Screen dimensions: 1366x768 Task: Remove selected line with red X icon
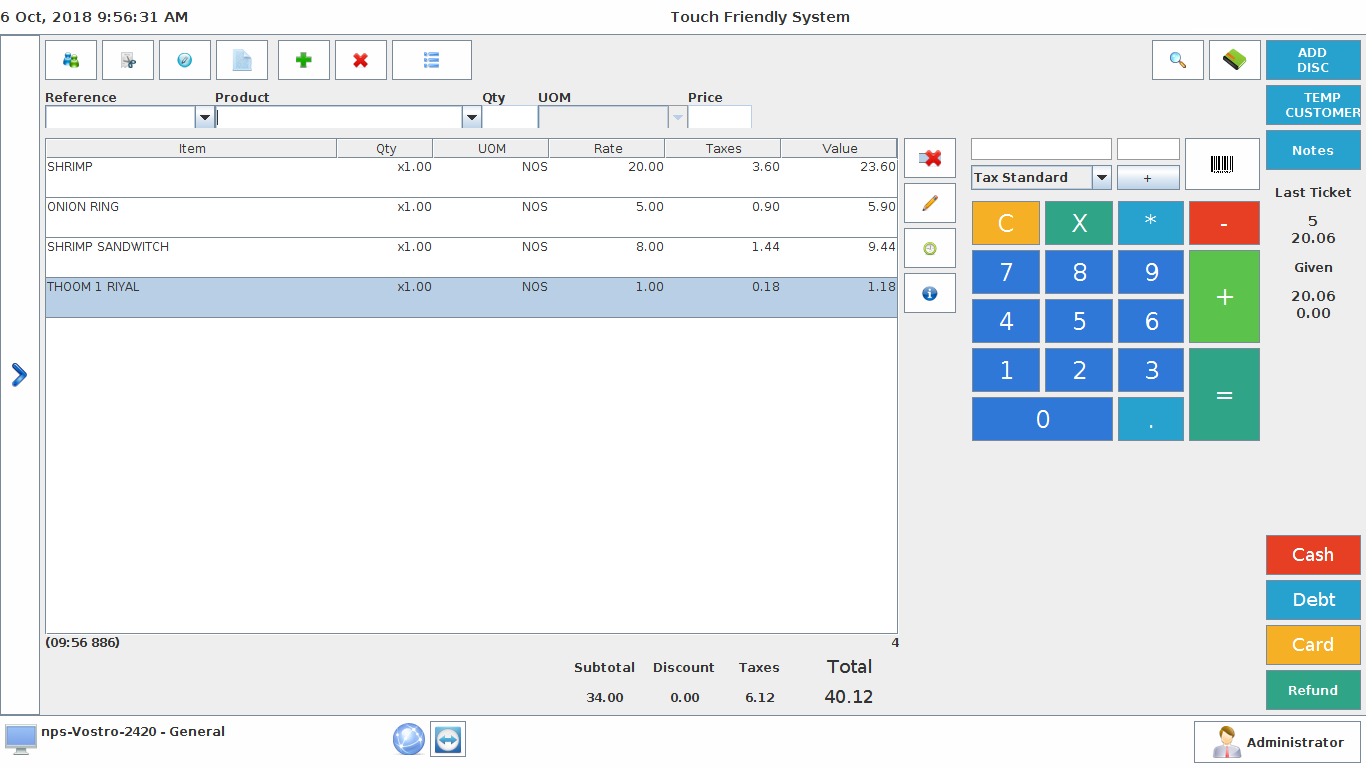pos(930,158)
